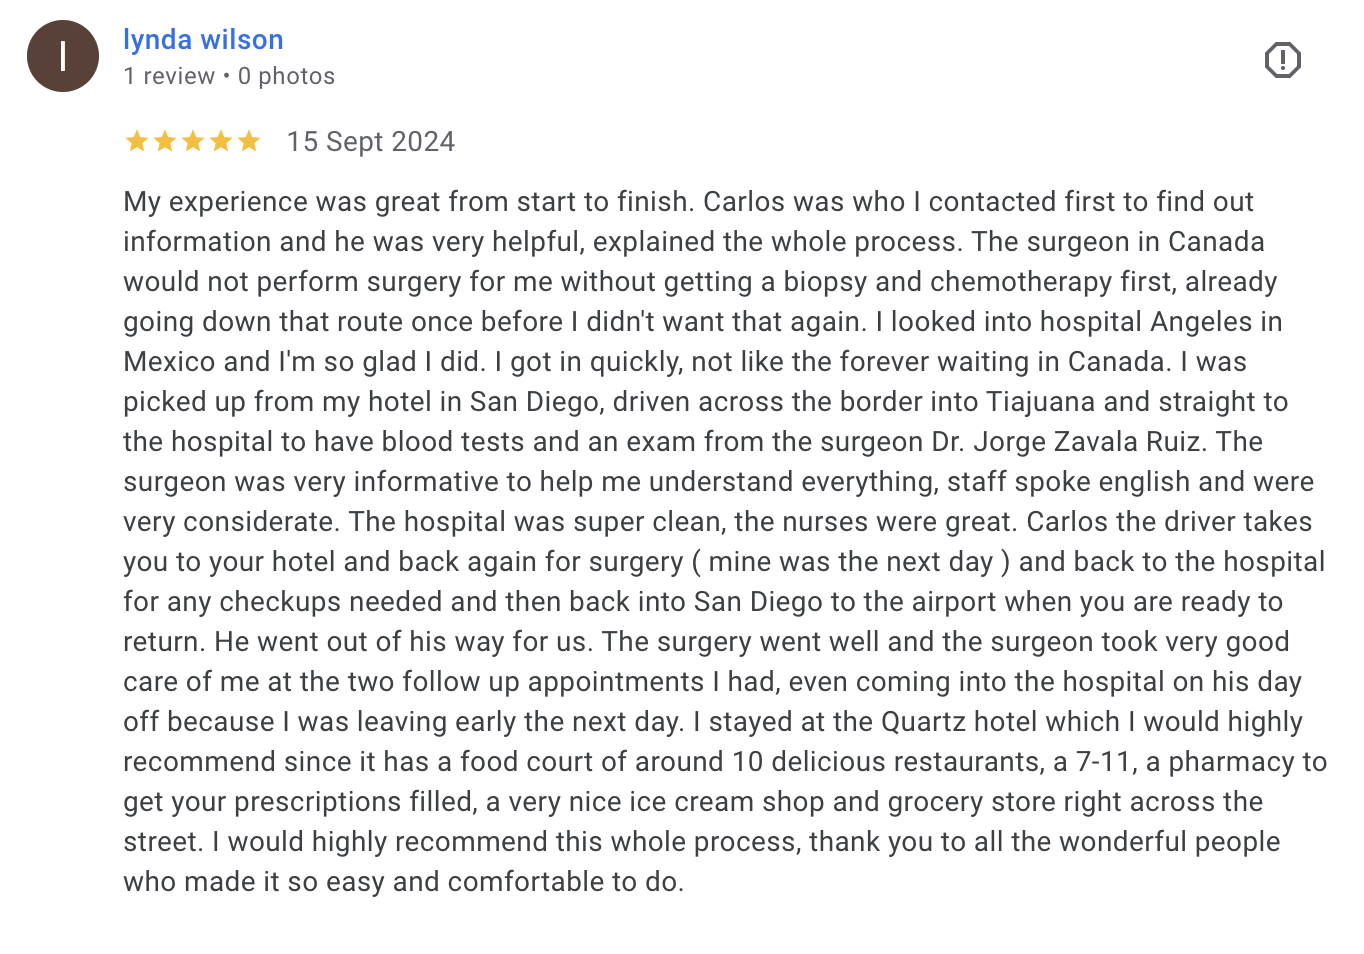Click the fourth rating star
The height and width of the screenshot is (954, 1364).
coord(221,142)
